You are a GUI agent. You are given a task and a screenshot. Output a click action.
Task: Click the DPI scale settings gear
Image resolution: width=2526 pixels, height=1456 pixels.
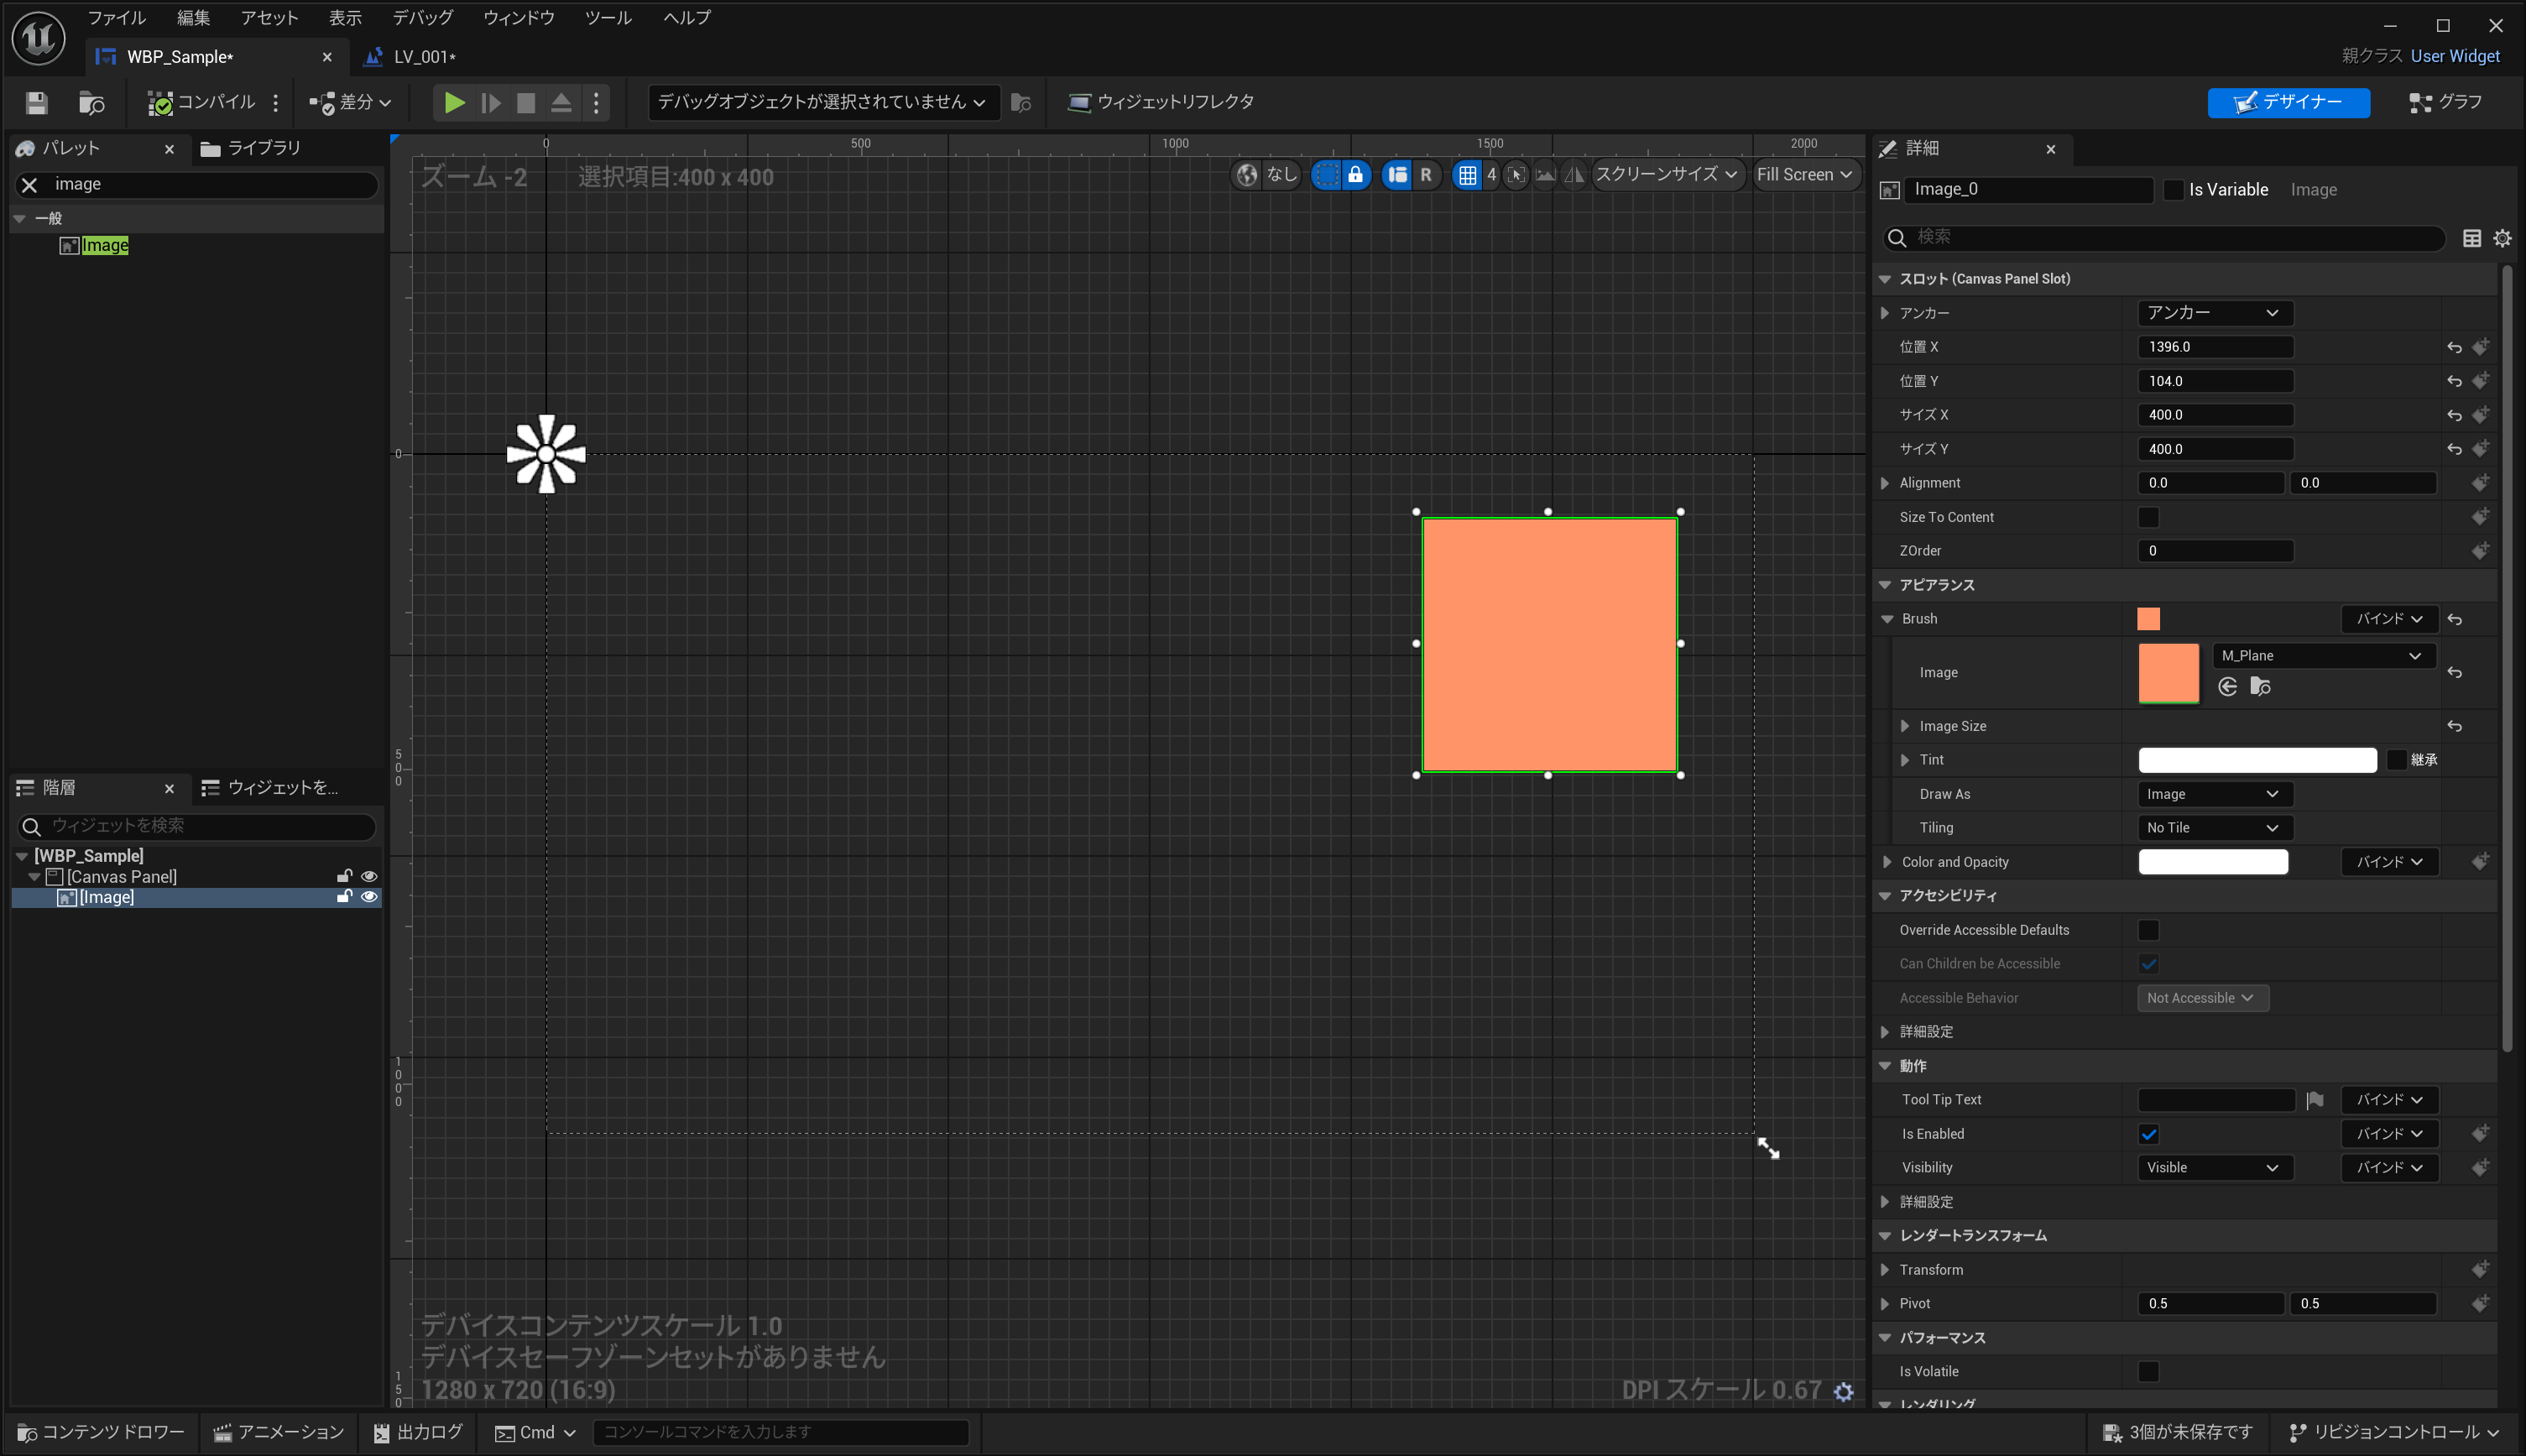[x=1843, y=1391]
